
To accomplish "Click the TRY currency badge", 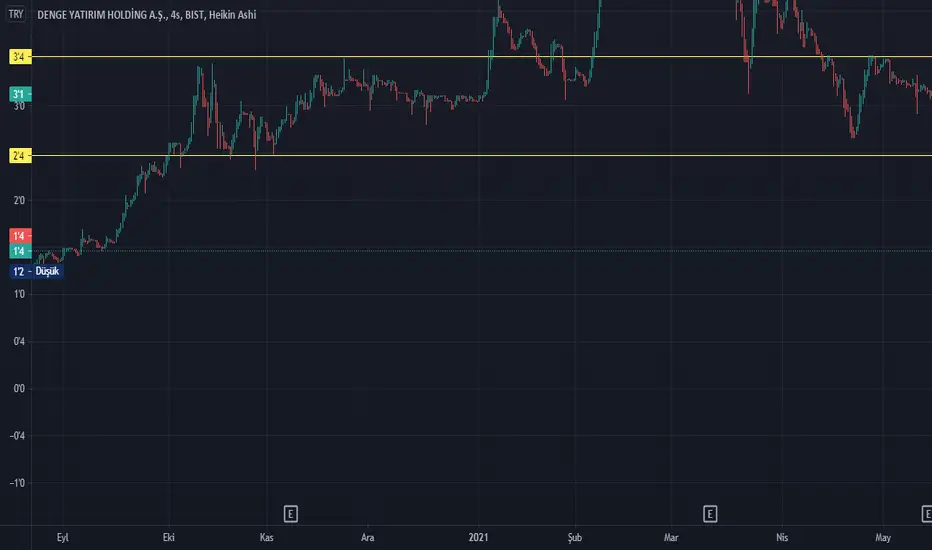I will click(16, 14).
